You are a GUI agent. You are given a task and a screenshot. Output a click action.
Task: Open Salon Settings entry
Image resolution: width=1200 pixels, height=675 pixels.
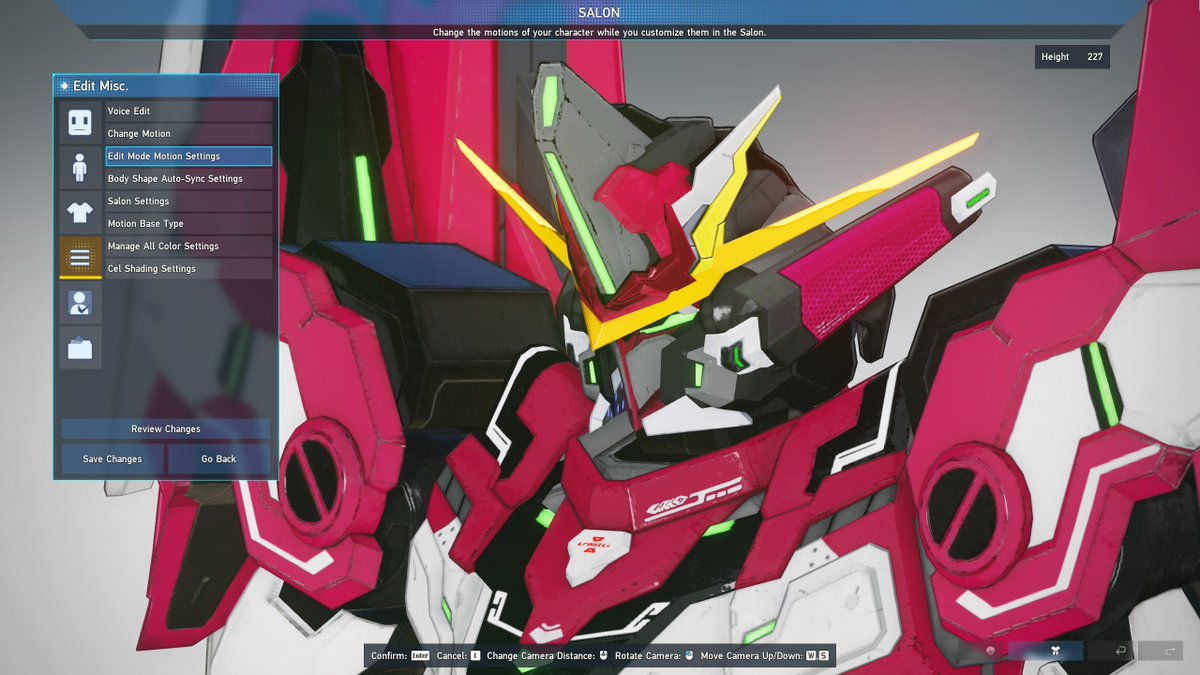coord(189,201)
